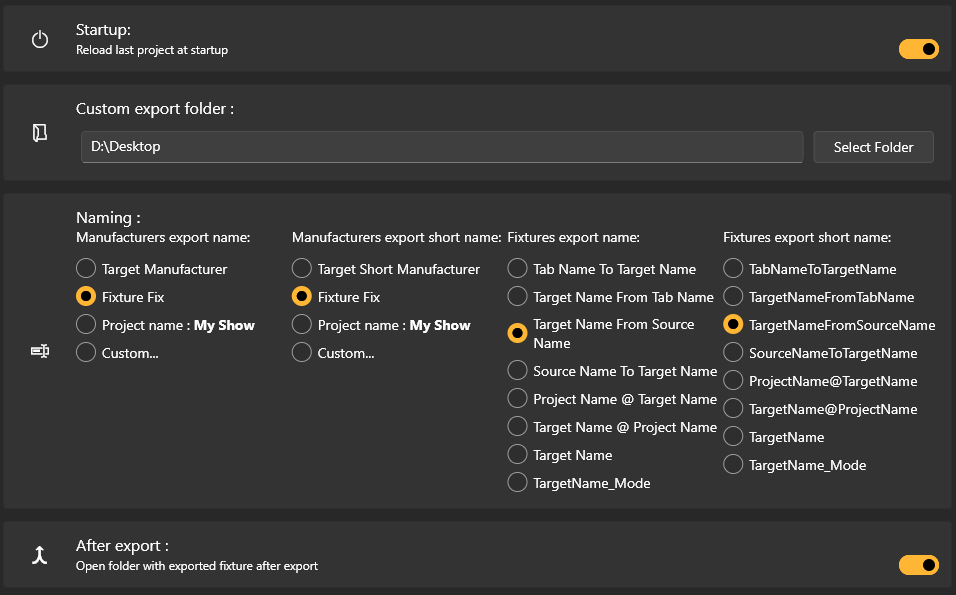956x595 pixels.
Task: Click the custom export folder icon
Action: (40, 133)
